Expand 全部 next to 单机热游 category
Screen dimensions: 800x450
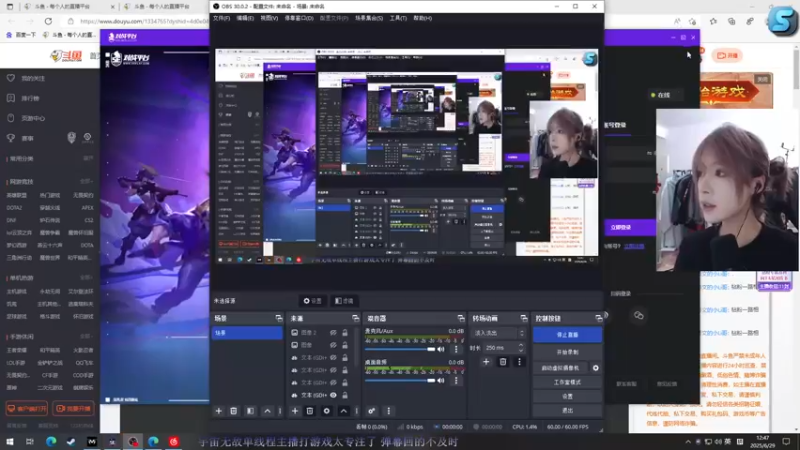[86, 278]
